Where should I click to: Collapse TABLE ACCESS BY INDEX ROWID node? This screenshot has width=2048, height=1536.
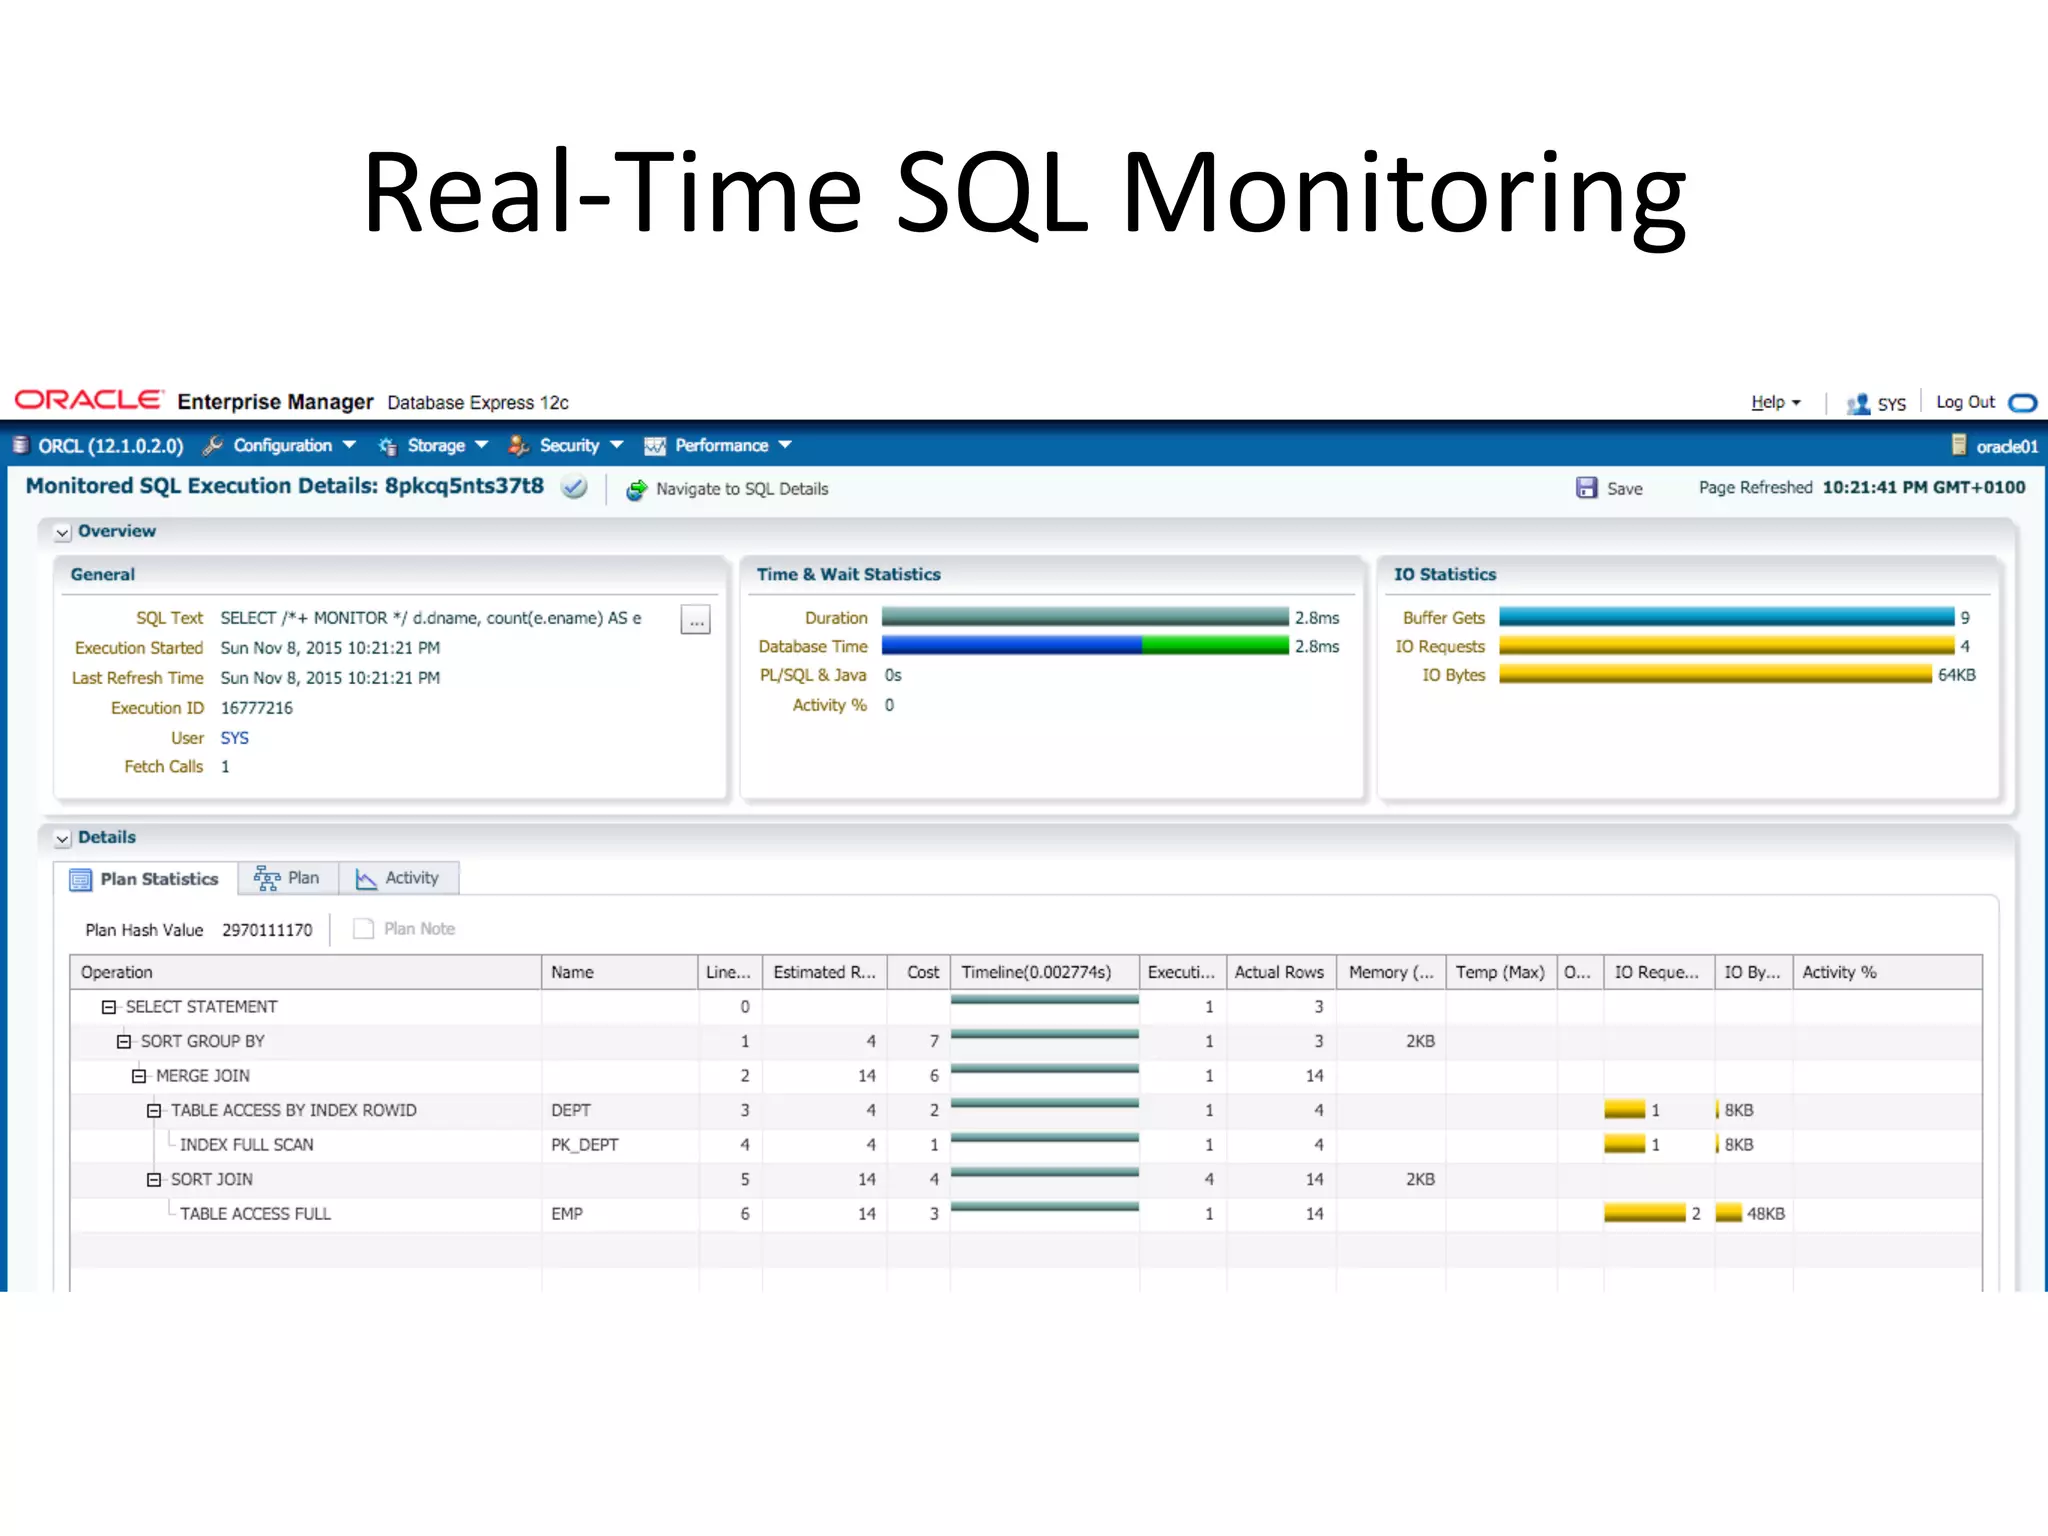[x=154, y=1111]
